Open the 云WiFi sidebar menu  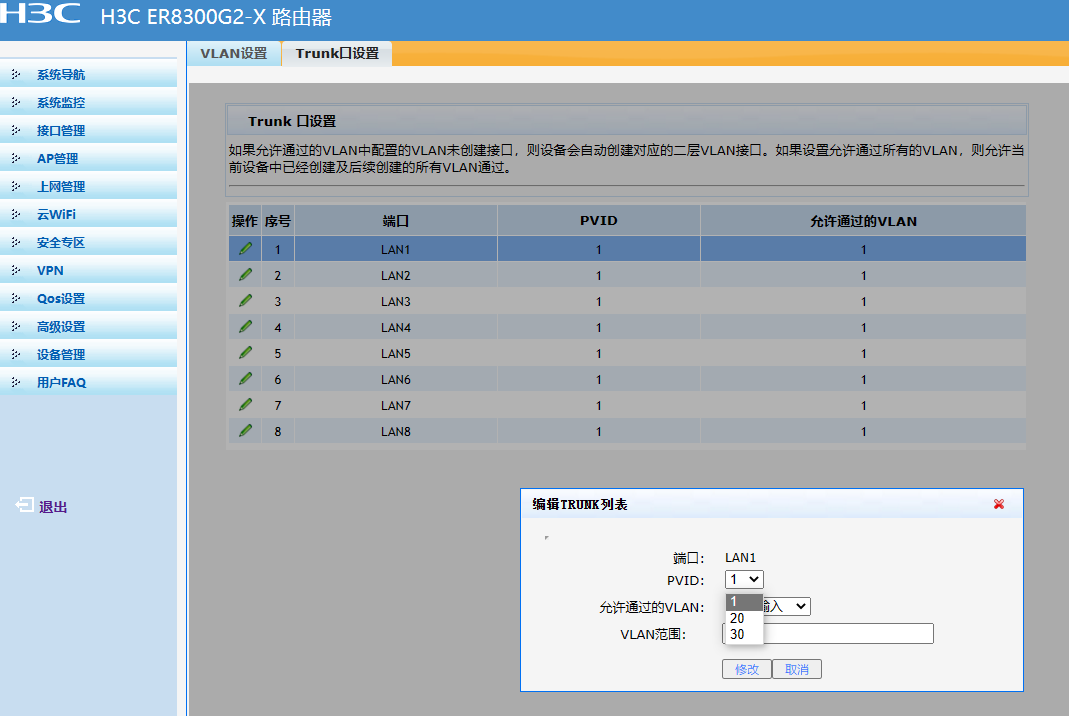pyautogui.click(x=89, y=213)
